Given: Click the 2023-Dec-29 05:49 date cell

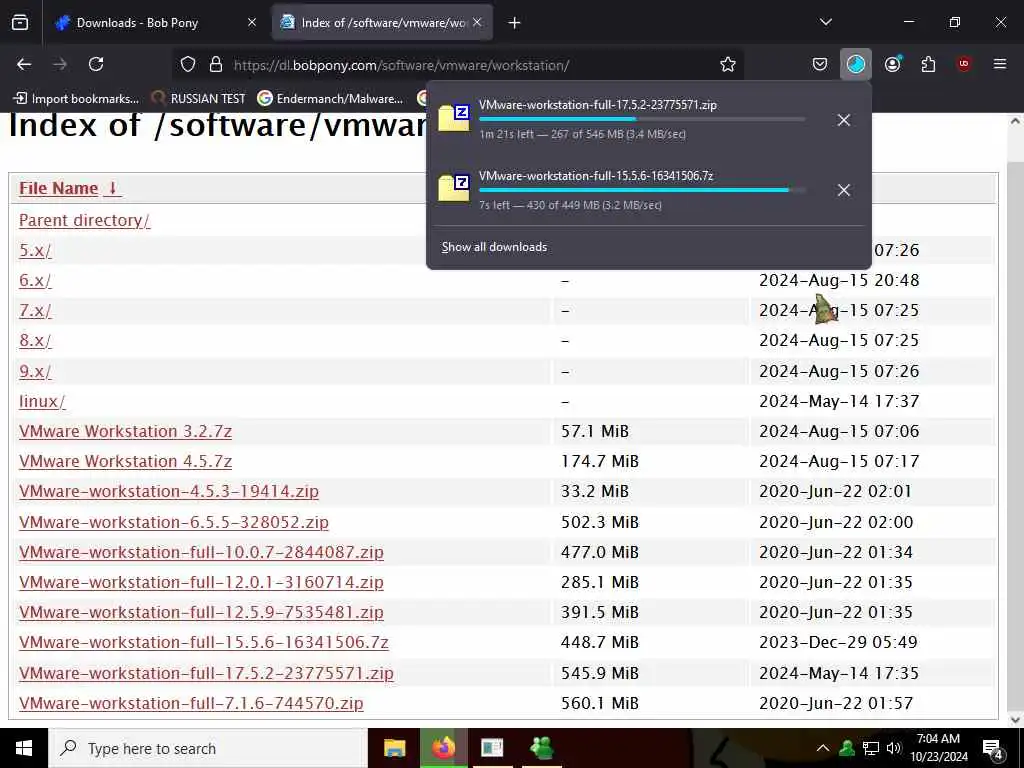Looking at the screenshot, I should click(x=838, y=642).
